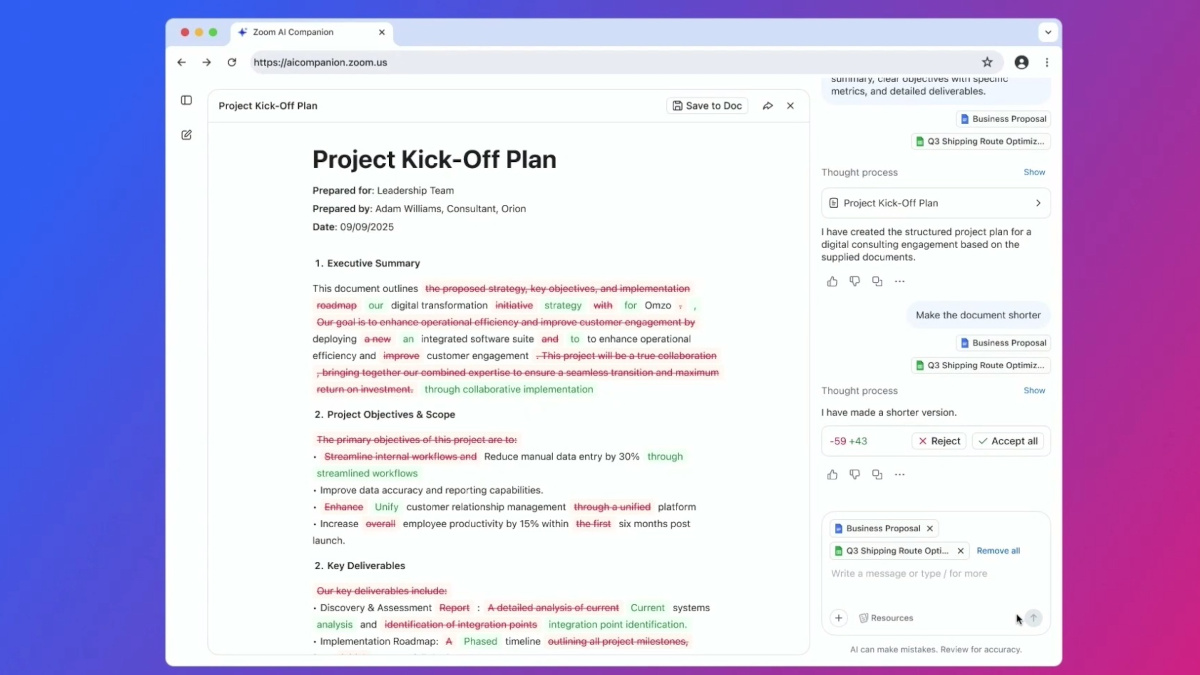Send message with arrow button
The width and height of the screenshot is (1200, 675).
pyautogui.click(x=1033, y=618)
